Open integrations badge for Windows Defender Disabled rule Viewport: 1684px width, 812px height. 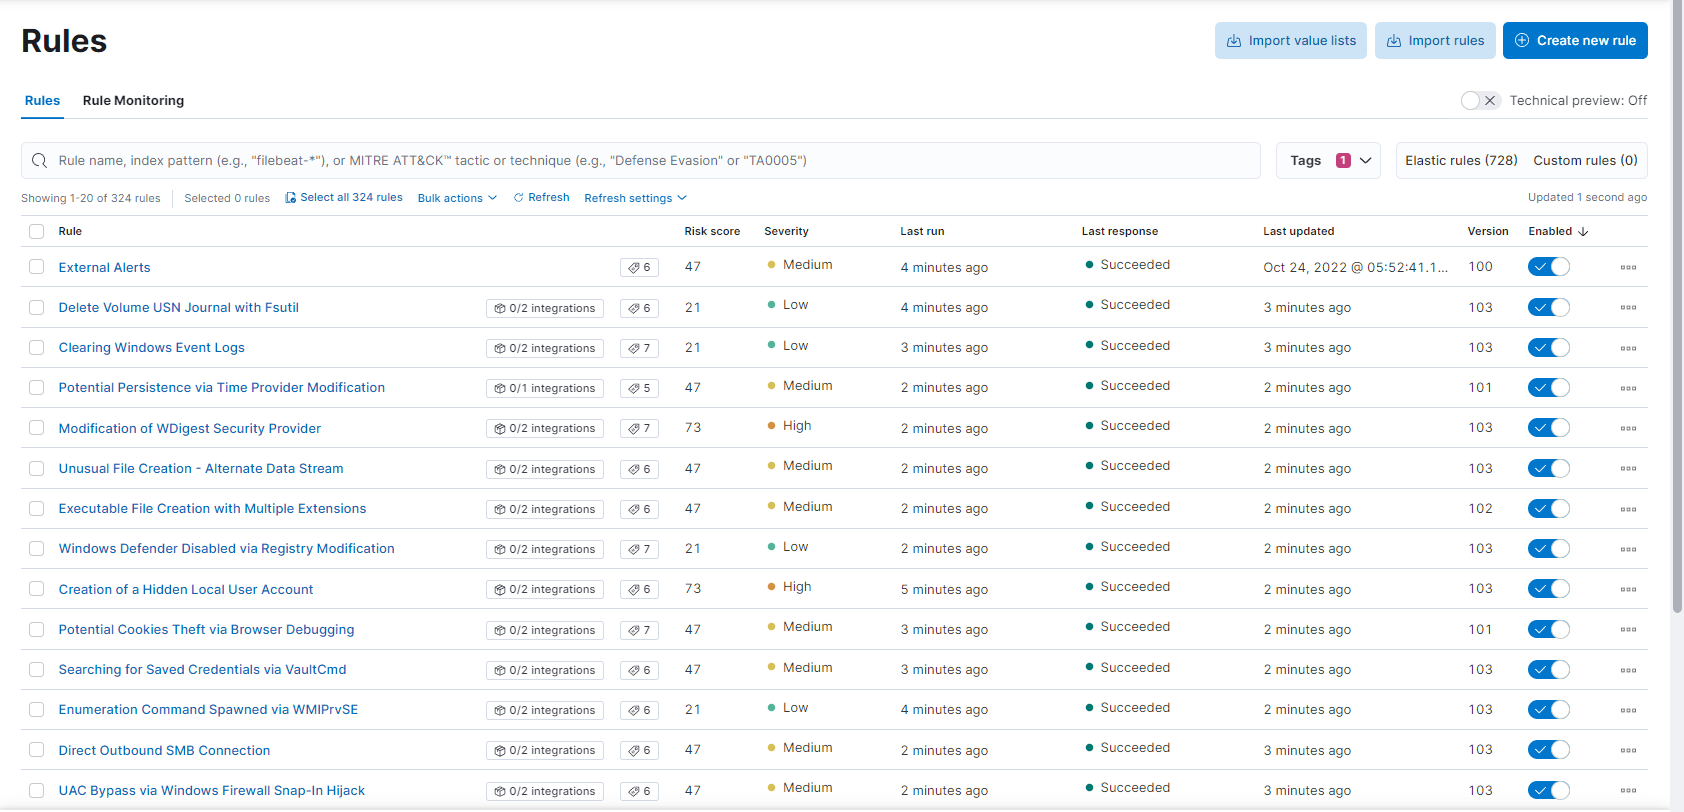[545, 549]
